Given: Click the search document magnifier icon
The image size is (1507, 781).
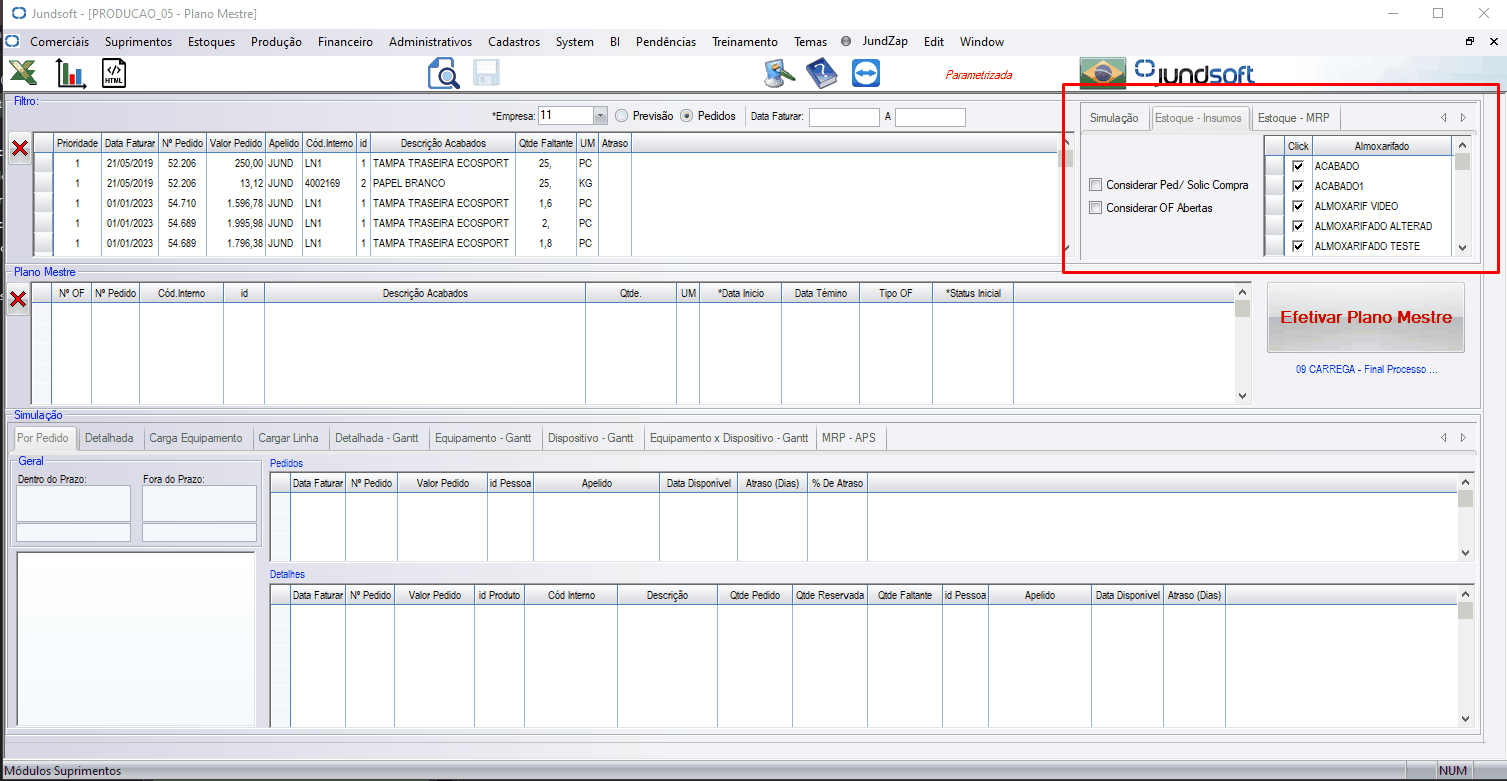Looking at the screenshot, I should point(443,74).
